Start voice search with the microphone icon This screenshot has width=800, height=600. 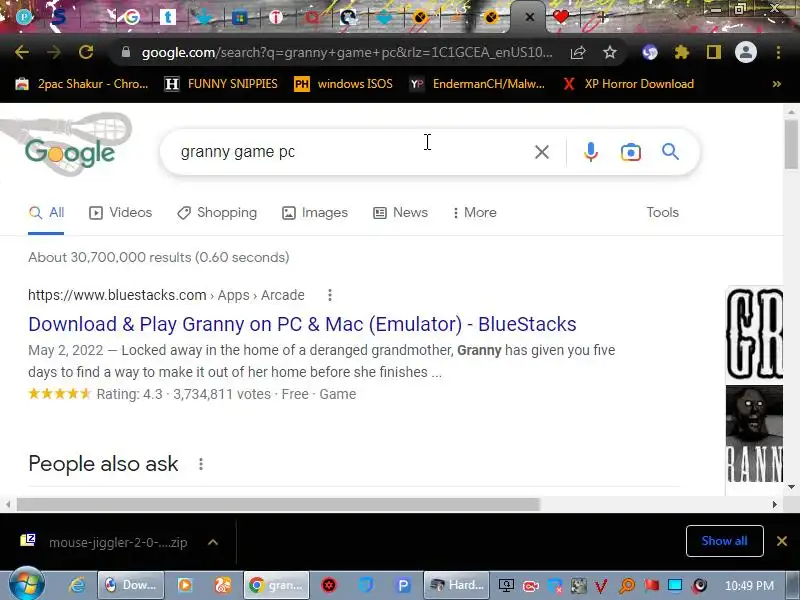(590, 152)
